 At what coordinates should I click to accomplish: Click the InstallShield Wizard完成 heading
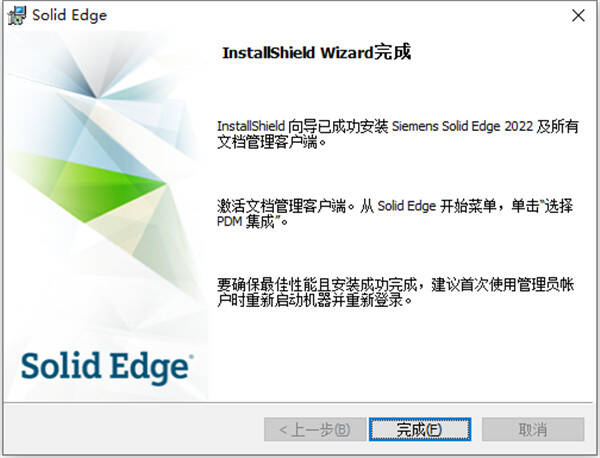(316, 52)
